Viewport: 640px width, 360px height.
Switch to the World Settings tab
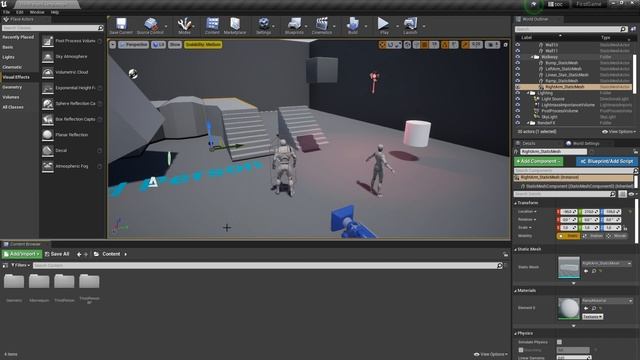[x=582, y=143]
